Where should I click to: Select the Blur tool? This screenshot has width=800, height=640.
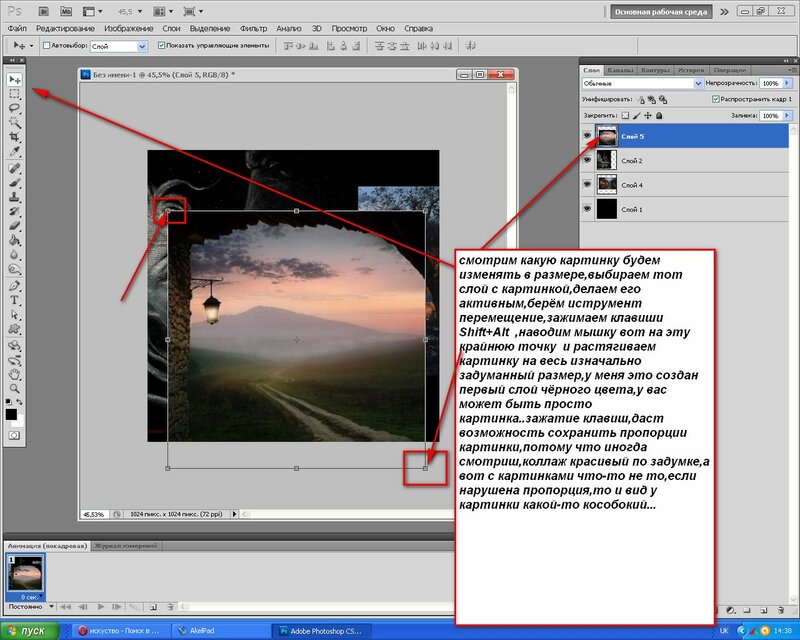tap(14, 254)
